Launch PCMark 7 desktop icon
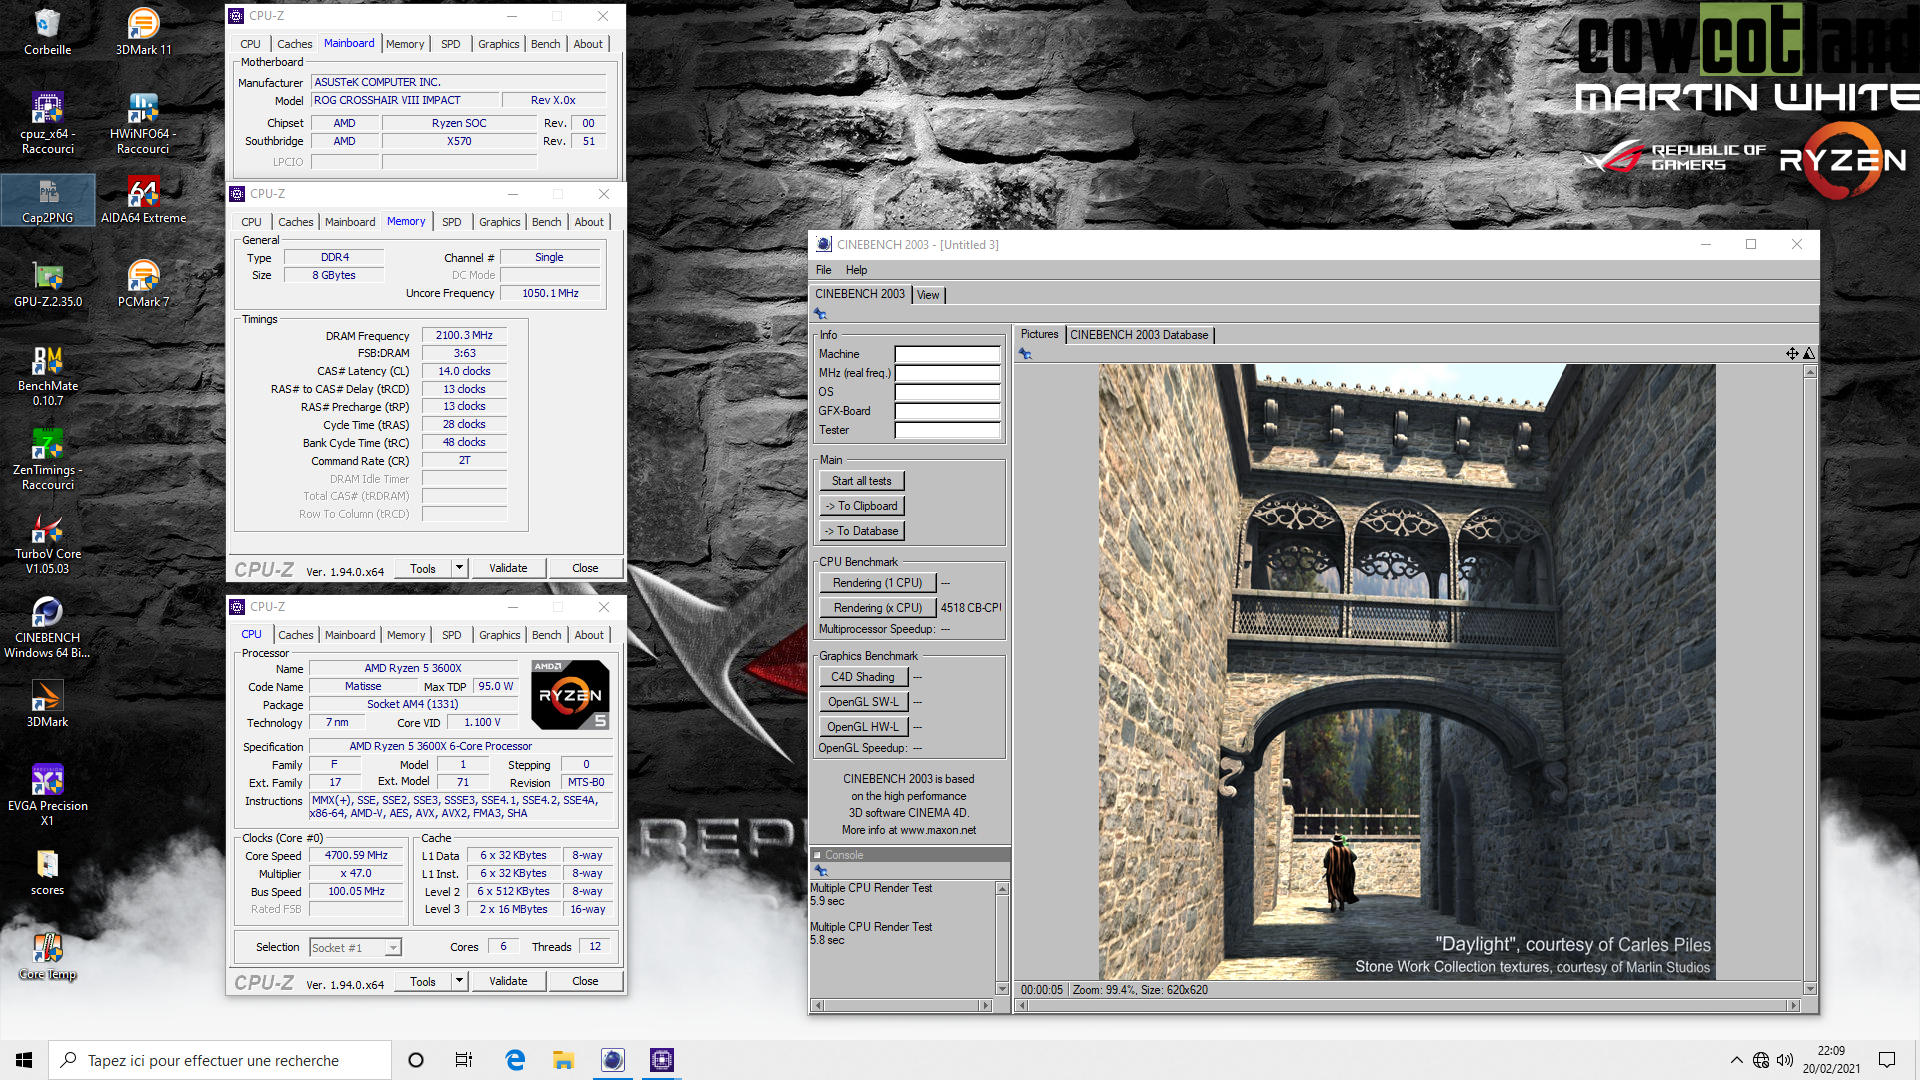The image size is (1920, 1080). click(x=143, y=284)
